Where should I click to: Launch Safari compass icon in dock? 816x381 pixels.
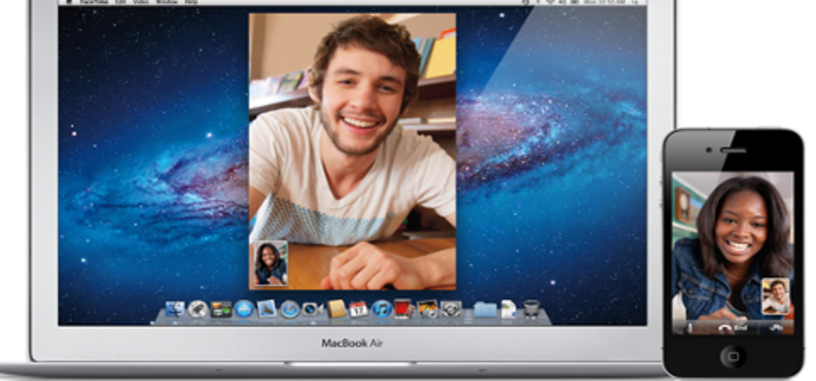pos(290,309)
